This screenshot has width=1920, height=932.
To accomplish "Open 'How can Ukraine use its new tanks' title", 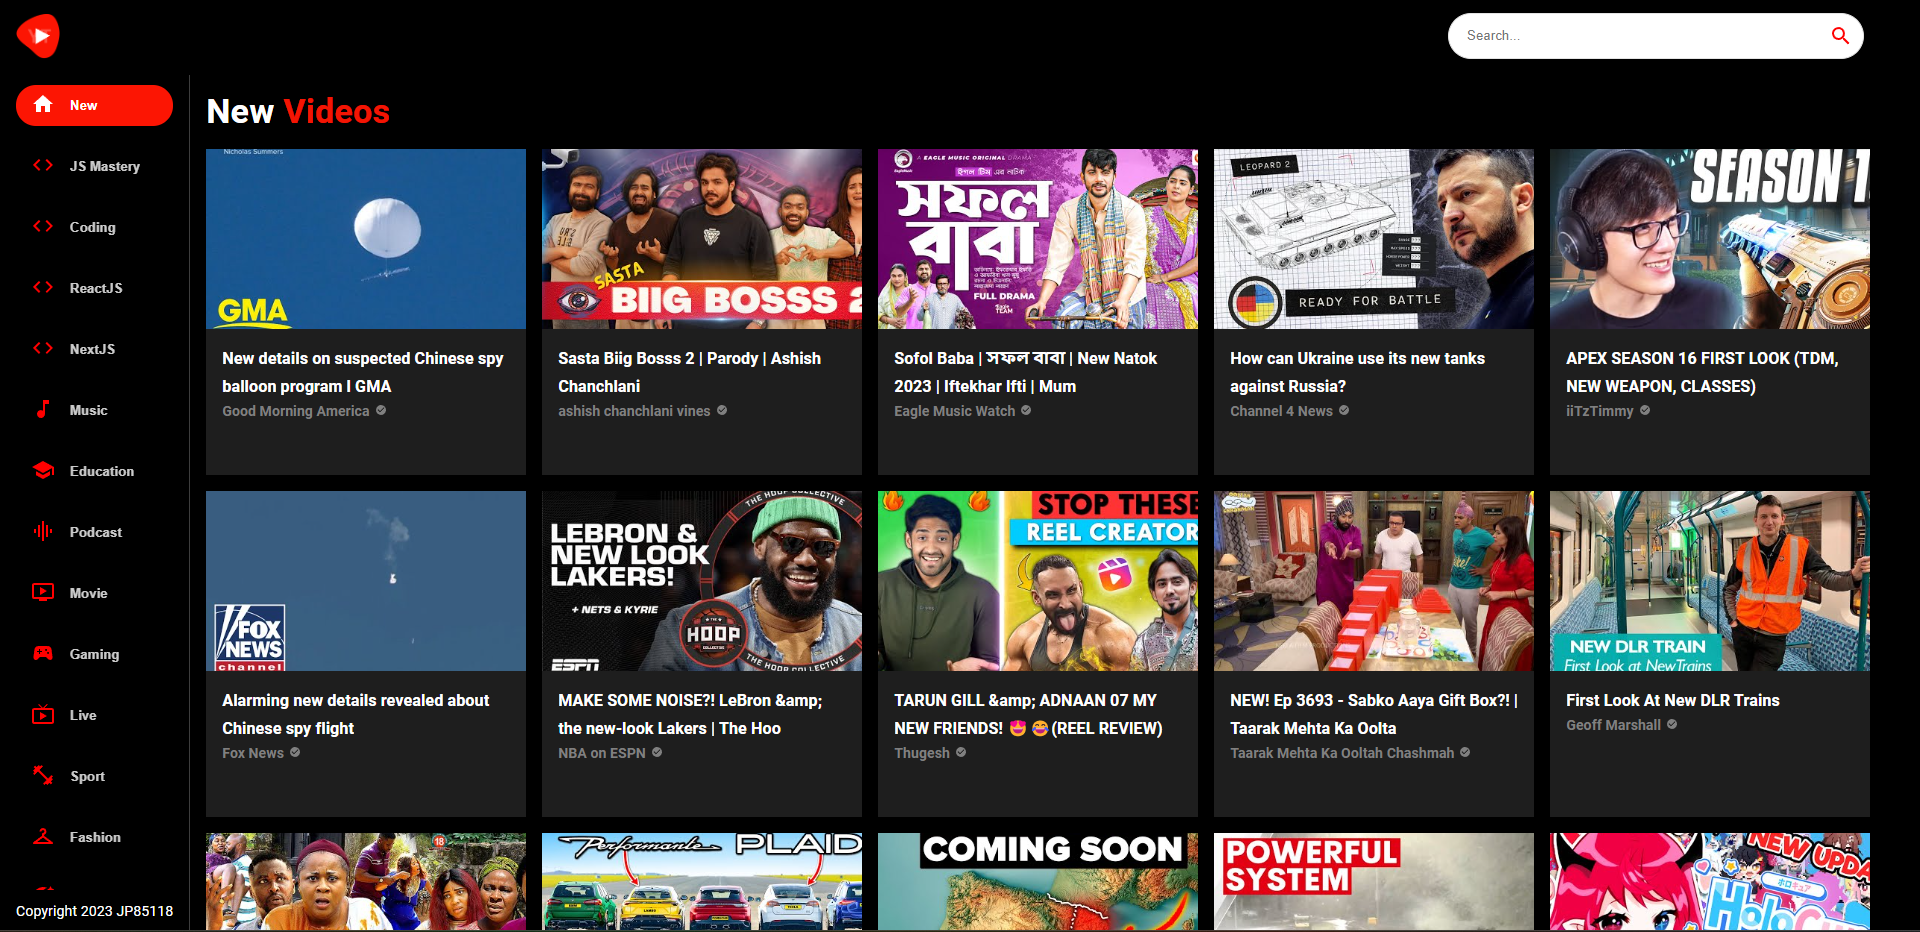I will 1358,372.
